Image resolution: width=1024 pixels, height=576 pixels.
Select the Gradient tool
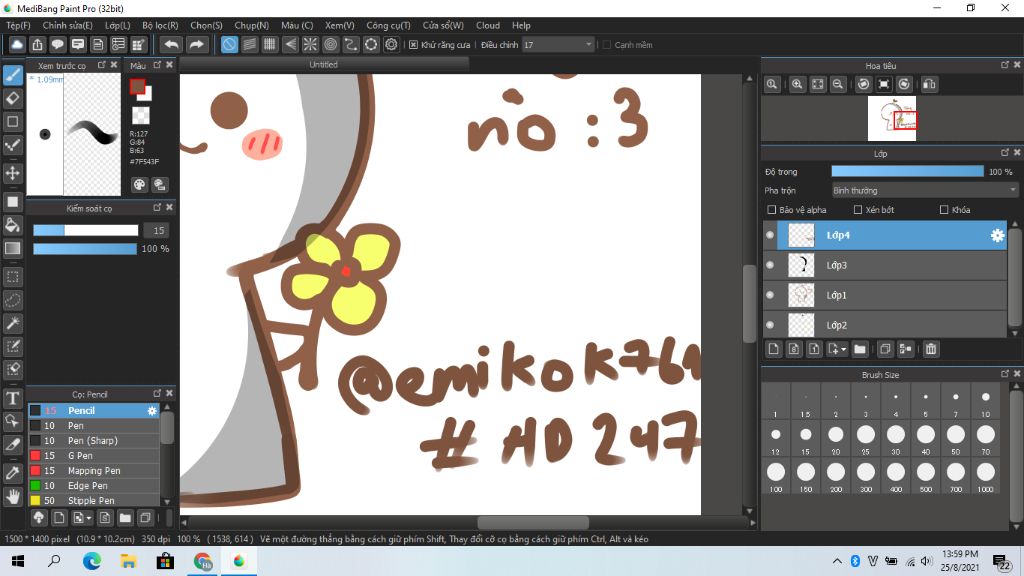click(x=12, y=248)
